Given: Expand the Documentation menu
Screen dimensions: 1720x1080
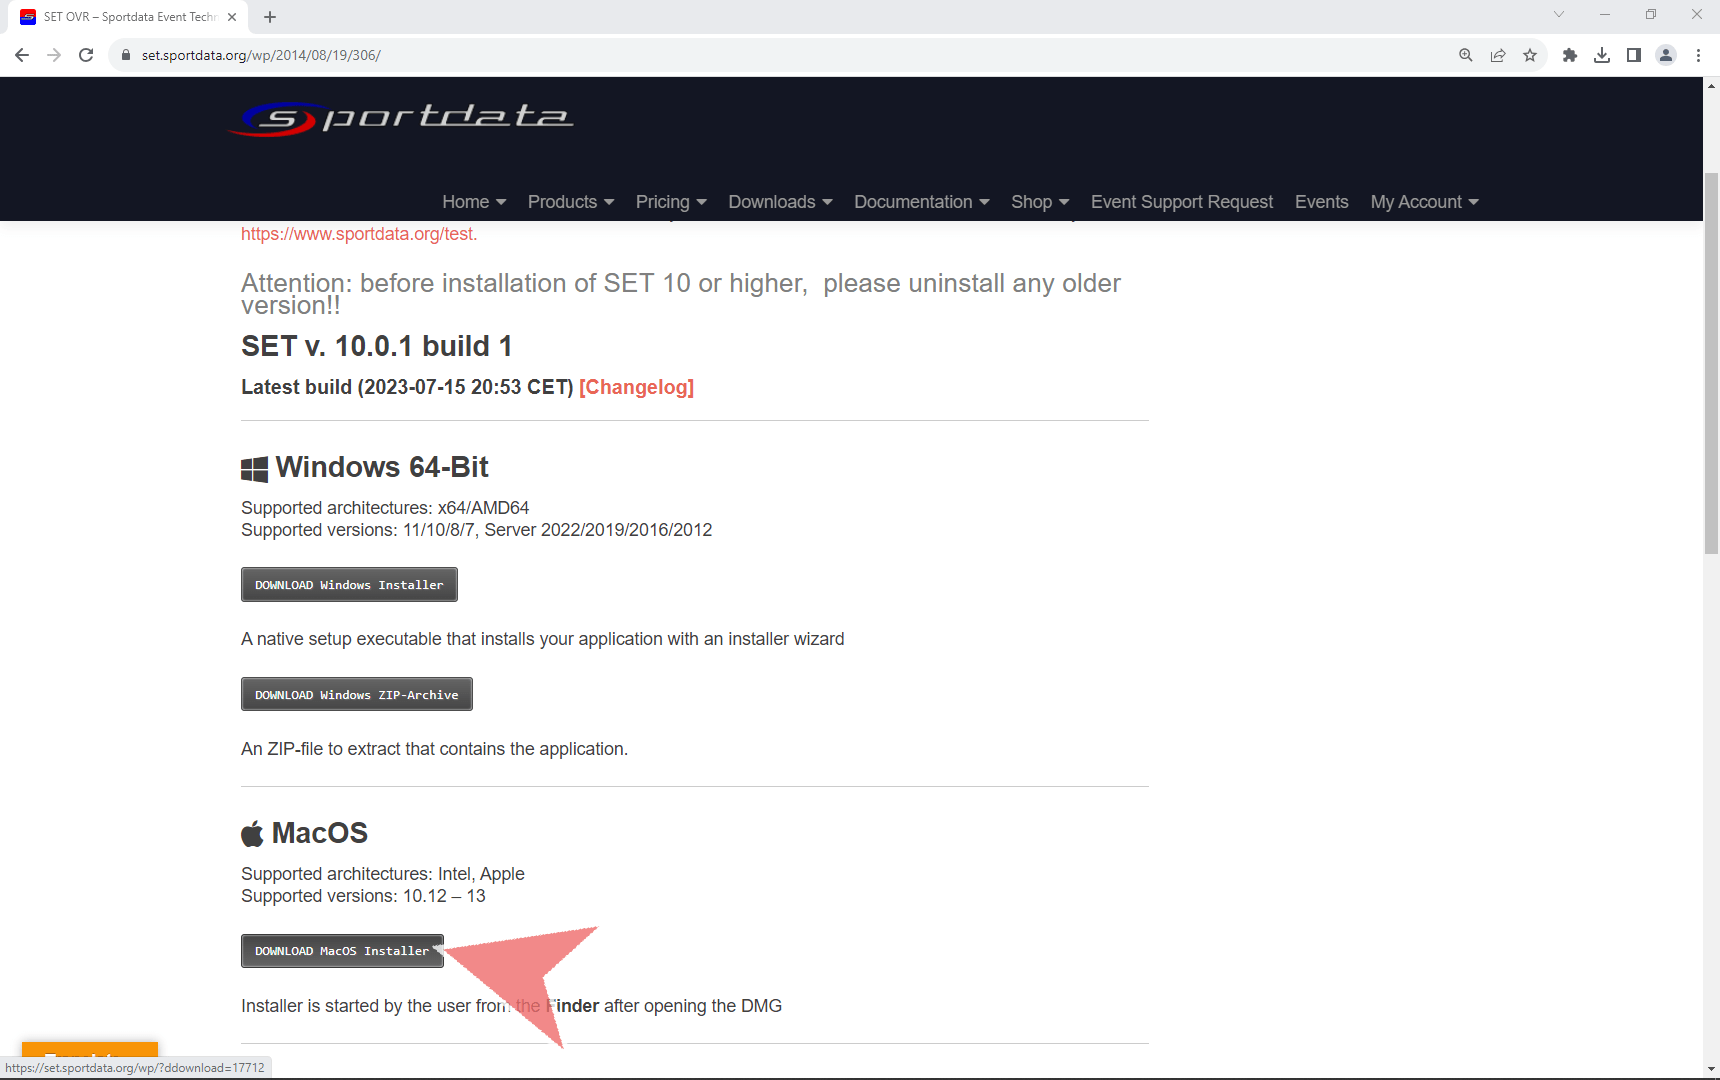Looking at the screenshot, I should coord(922,202).
